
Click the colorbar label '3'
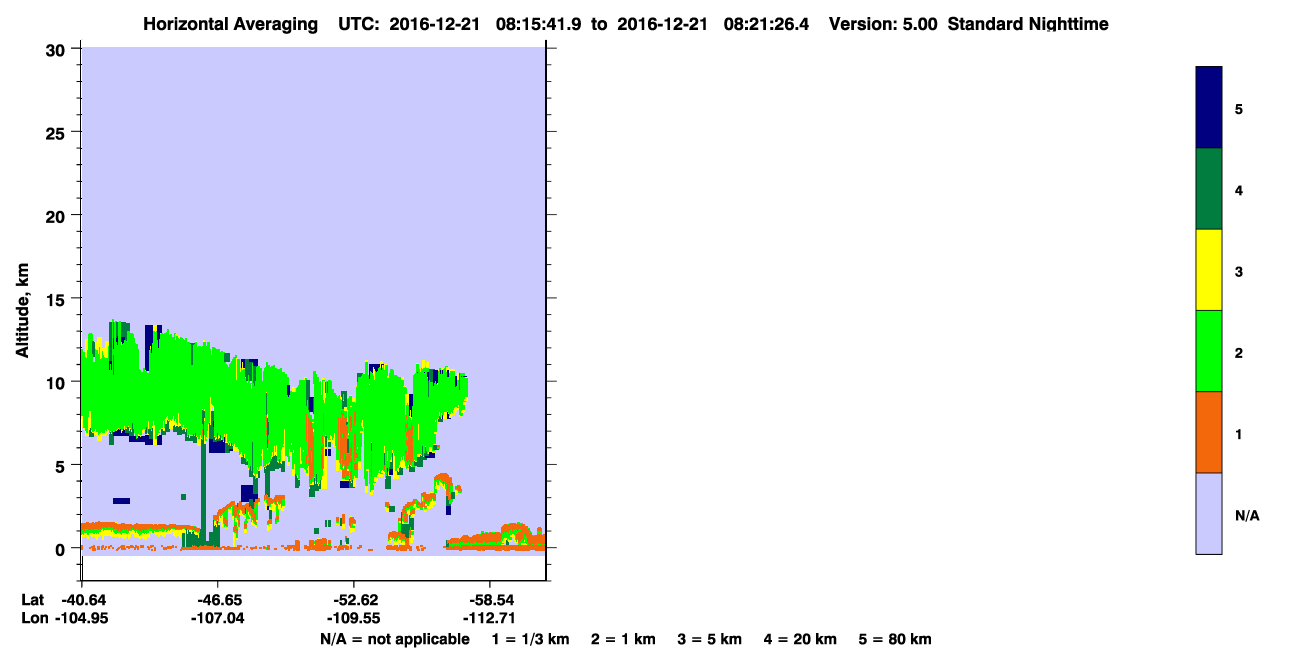[1239, 272]
